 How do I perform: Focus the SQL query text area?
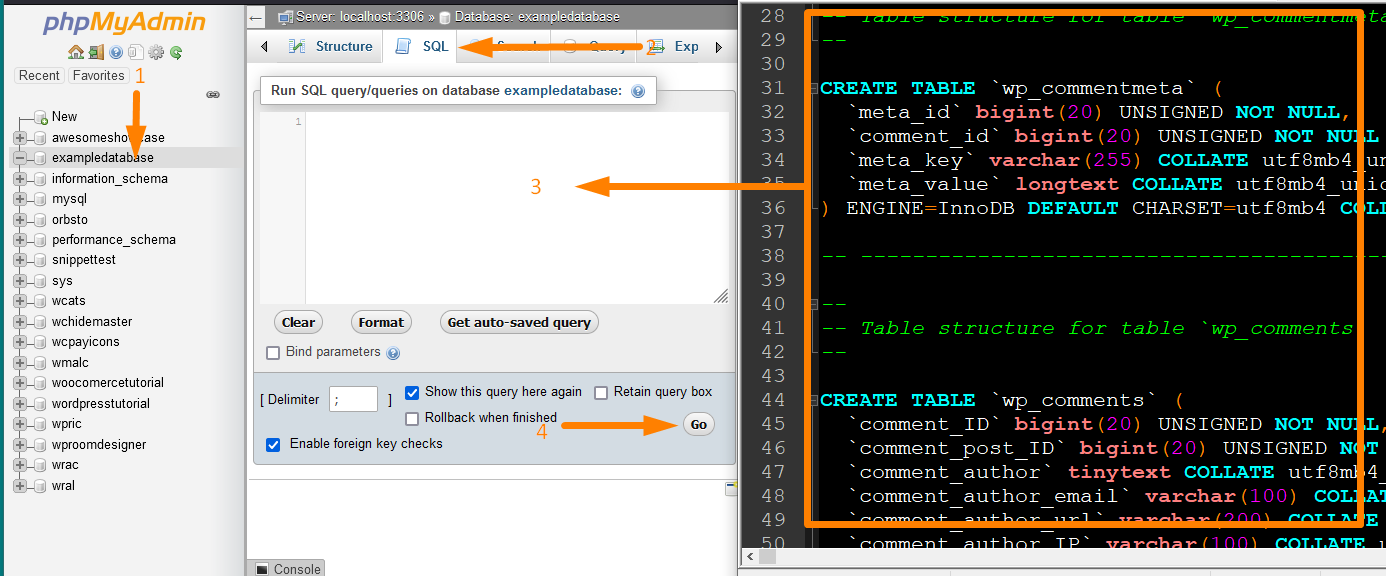click(495, 208)
